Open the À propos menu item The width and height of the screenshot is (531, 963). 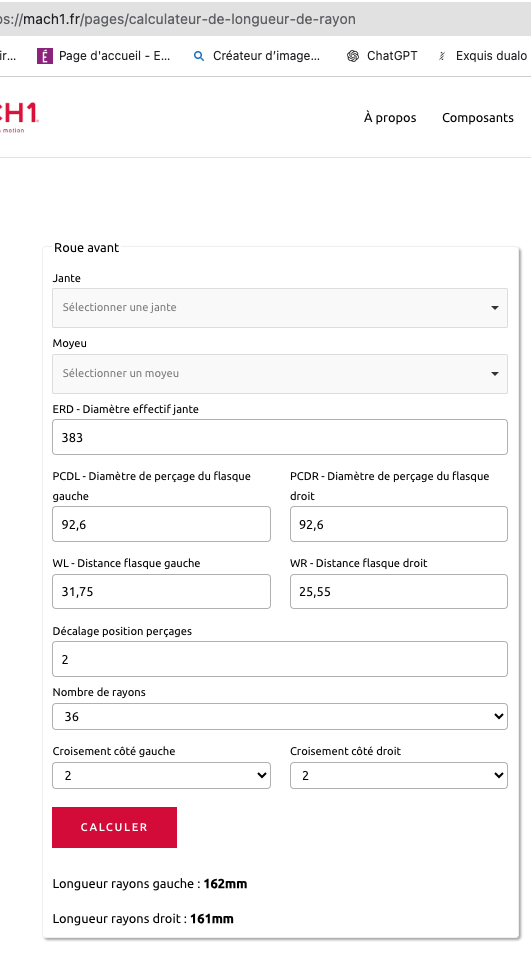390,117
